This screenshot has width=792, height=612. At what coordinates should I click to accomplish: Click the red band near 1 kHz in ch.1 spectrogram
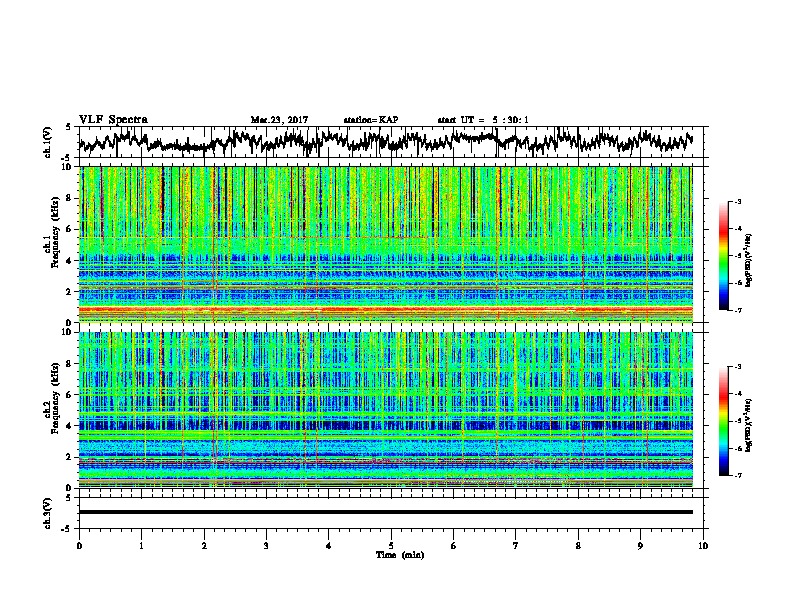point(385,309)
